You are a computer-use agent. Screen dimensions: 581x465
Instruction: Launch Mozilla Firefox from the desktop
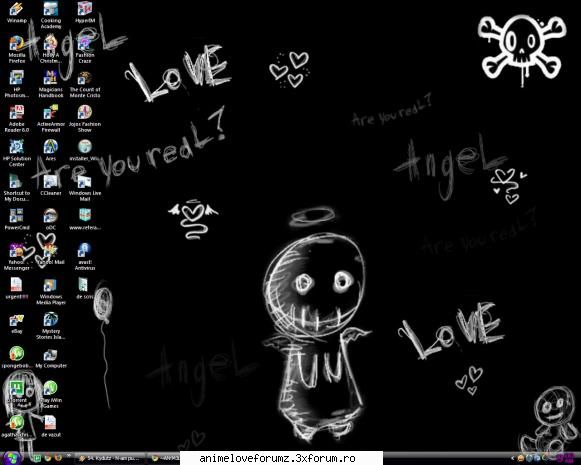[x=17, y=50]
